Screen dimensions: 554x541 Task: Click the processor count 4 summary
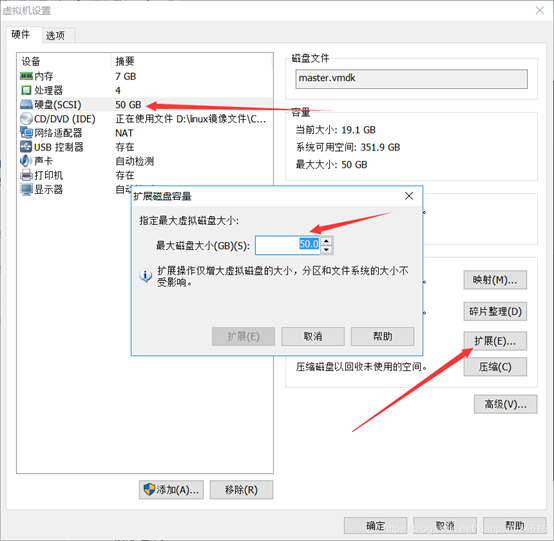point(118,90)
